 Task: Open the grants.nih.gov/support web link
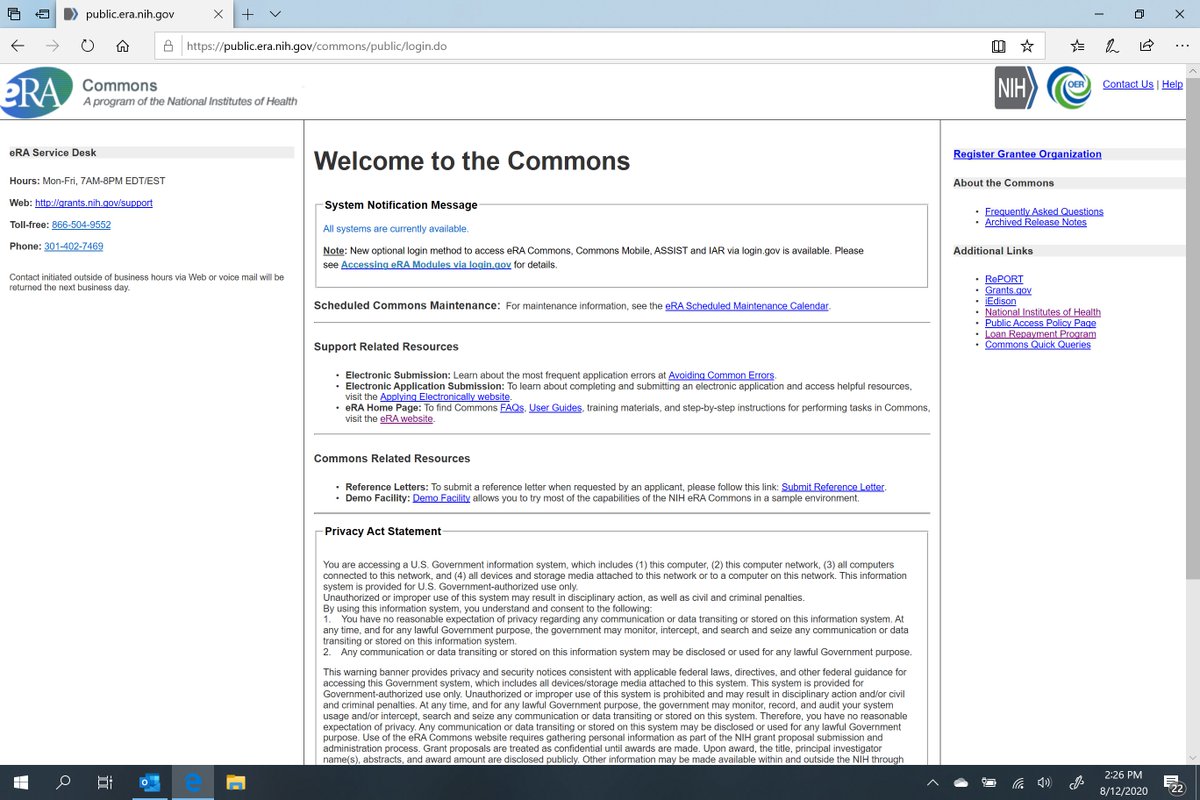click(x=94, y=203)
